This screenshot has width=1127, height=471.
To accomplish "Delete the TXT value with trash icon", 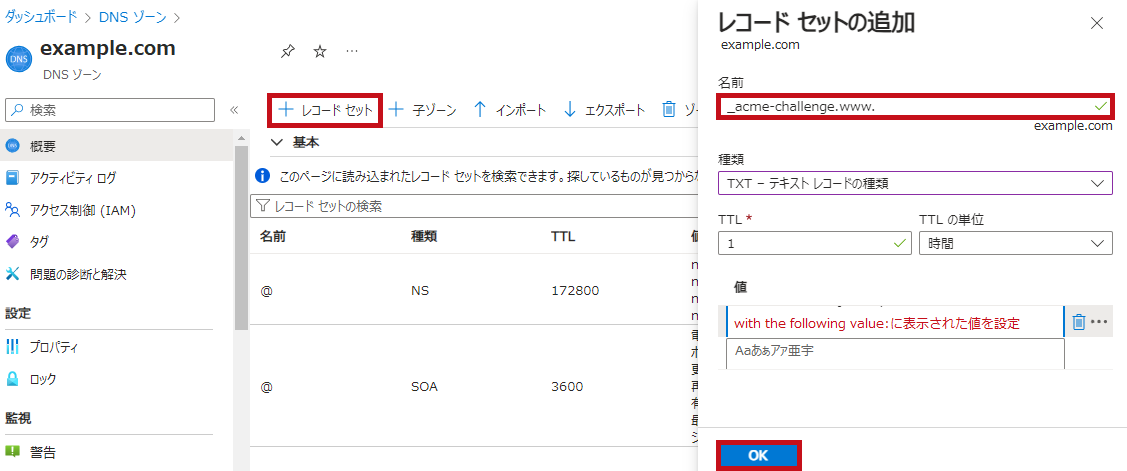I will pyautogui.click(x=1078, y=322).
